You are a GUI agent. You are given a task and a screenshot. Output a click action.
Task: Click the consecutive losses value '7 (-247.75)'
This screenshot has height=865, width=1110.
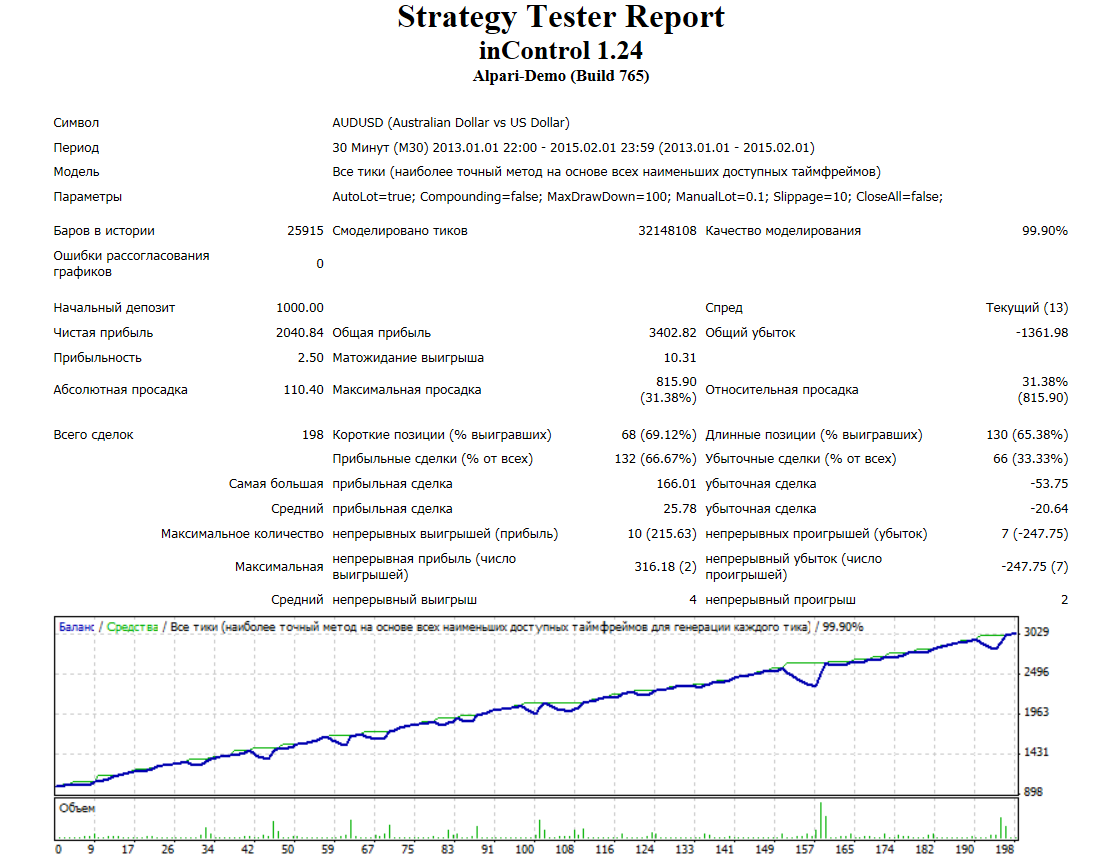(1034, 534)
